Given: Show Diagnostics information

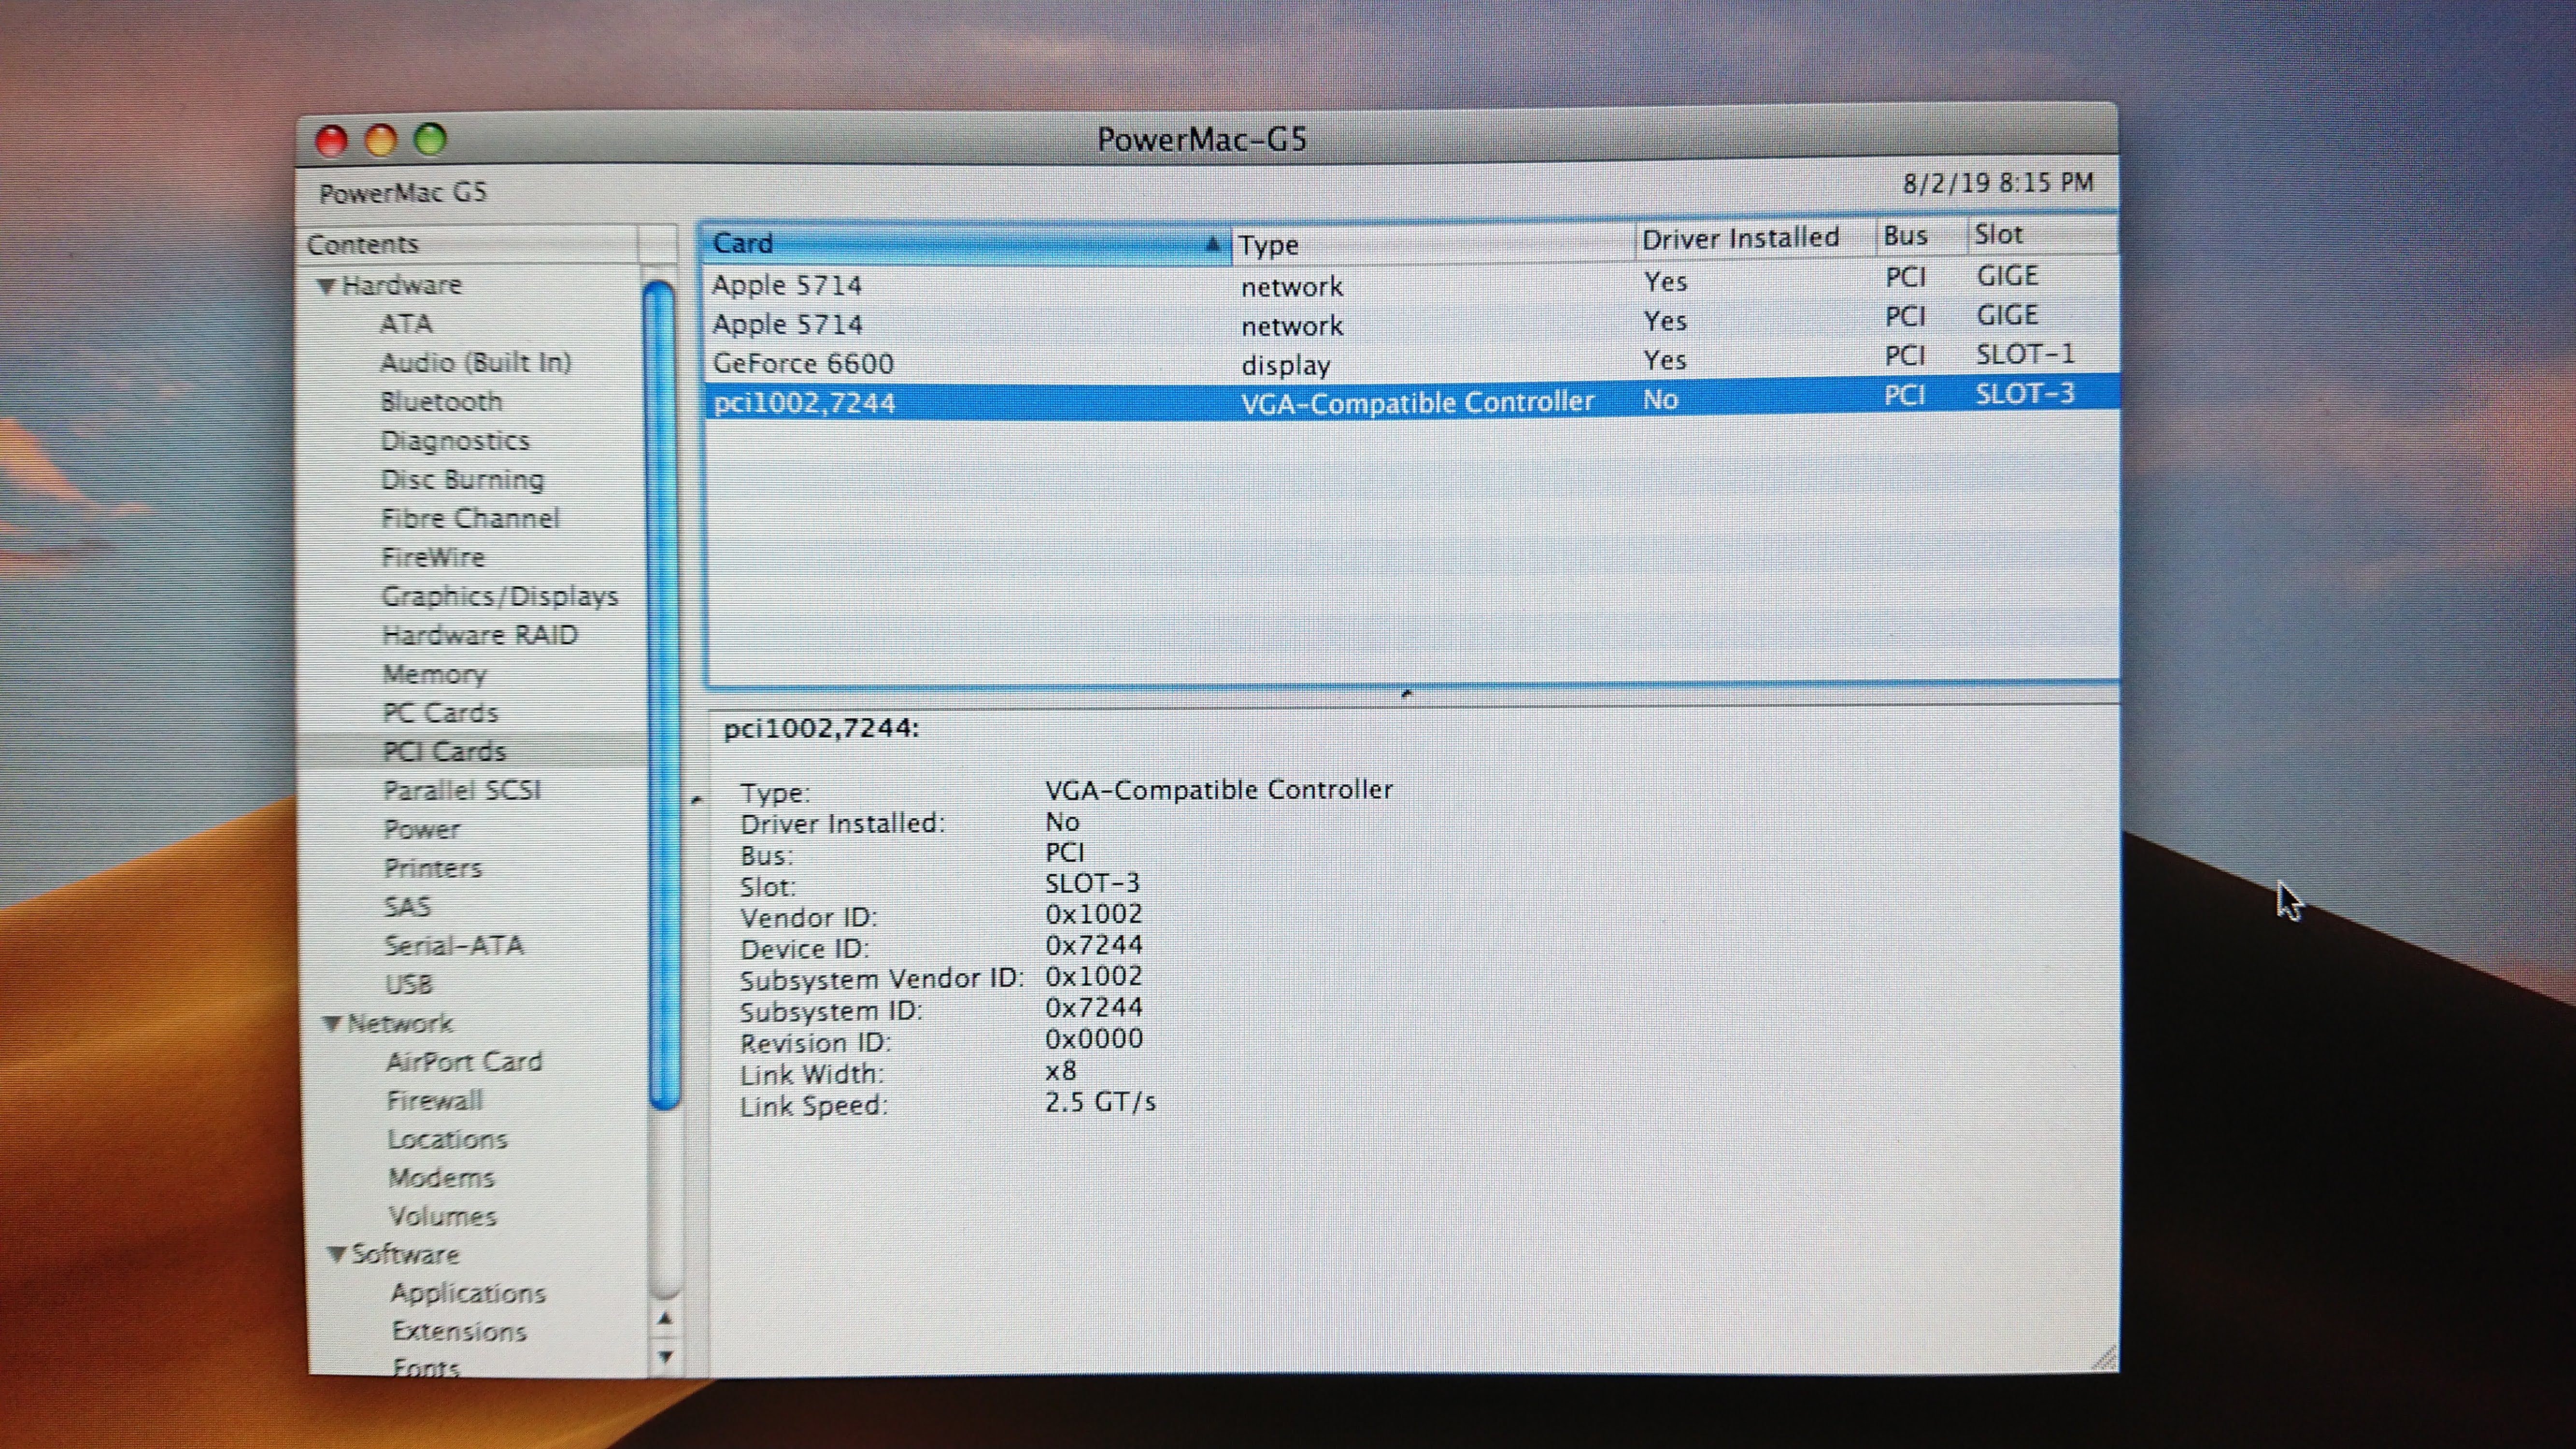Looking at the screenshot, I should pos(455,441).
